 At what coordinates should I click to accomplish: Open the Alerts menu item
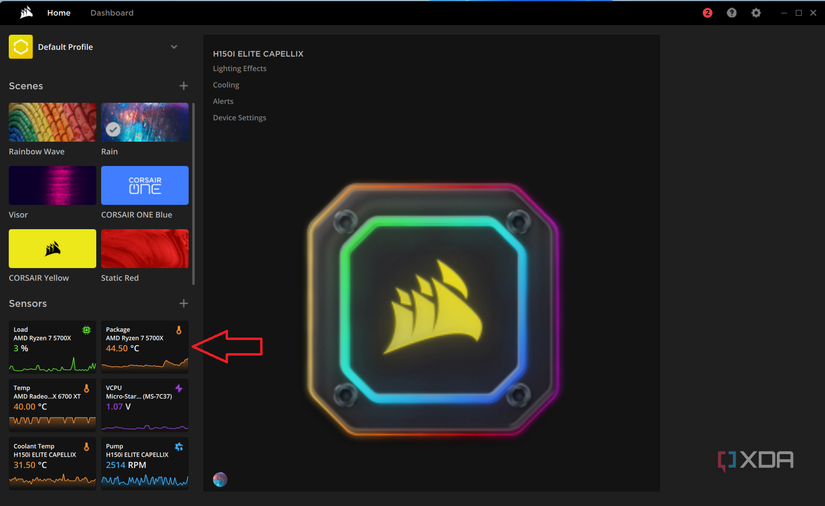pos(223,101)
